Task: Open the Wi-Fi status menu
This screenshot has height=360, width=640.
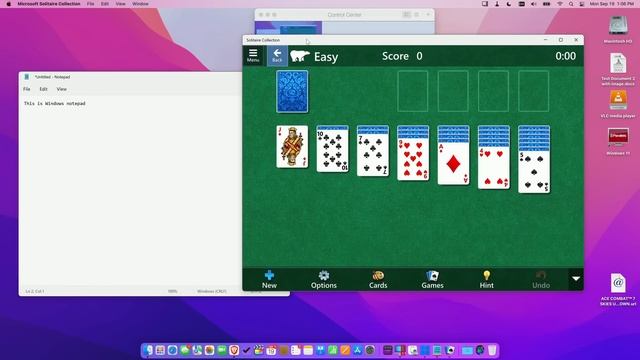Action: tap(560, 4)
